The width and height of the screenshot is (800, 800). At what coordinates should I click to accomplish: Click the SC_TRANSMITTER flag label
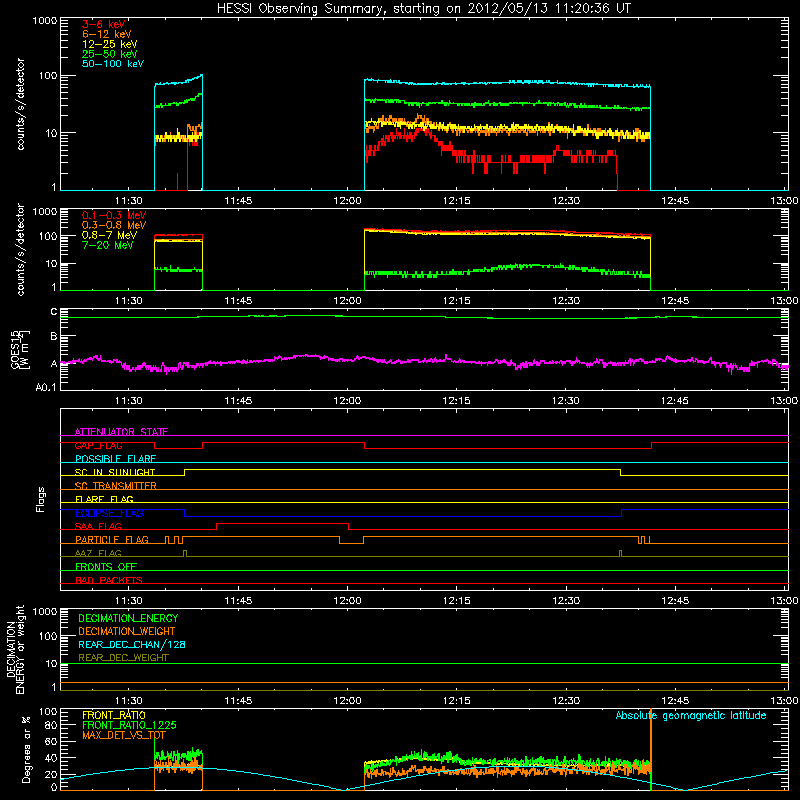[115, 486]
